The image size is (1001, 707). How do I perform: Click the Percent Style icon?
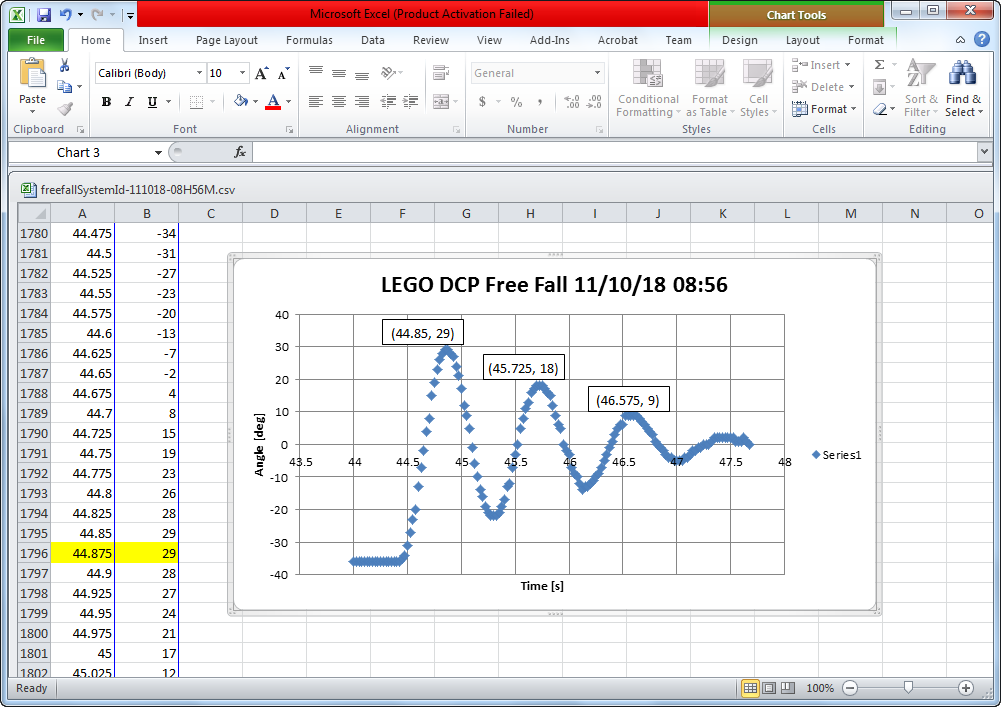(x=516, y=102)
